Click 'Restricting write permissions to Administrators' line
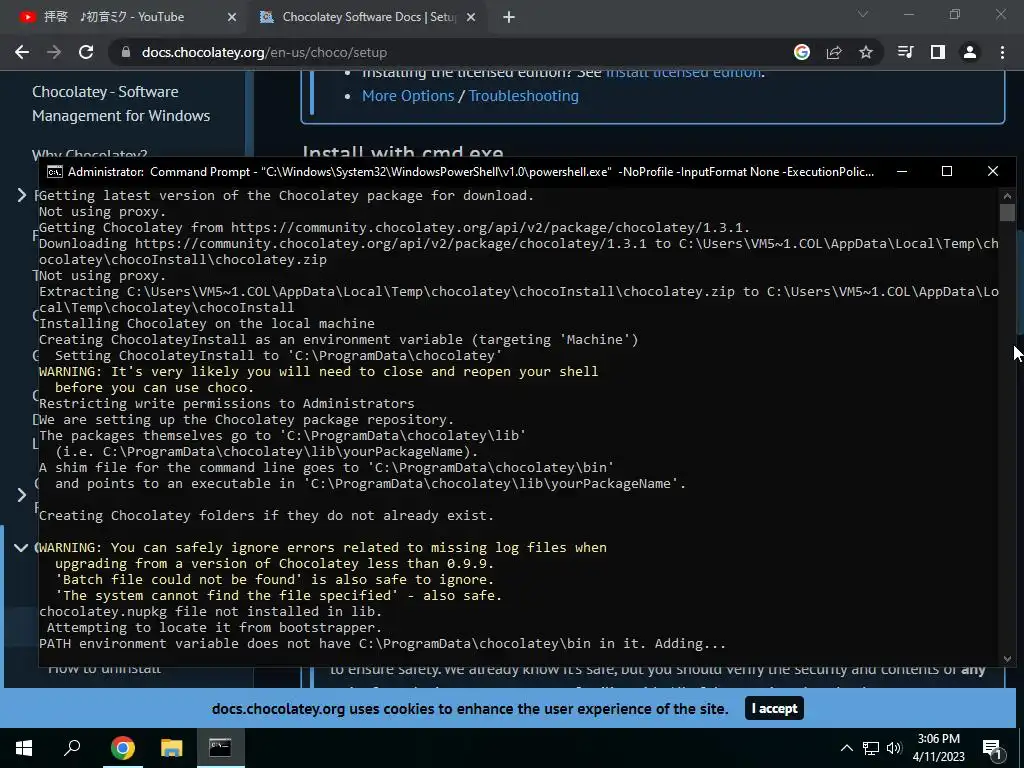1024x768 pixels. [227, 404]
